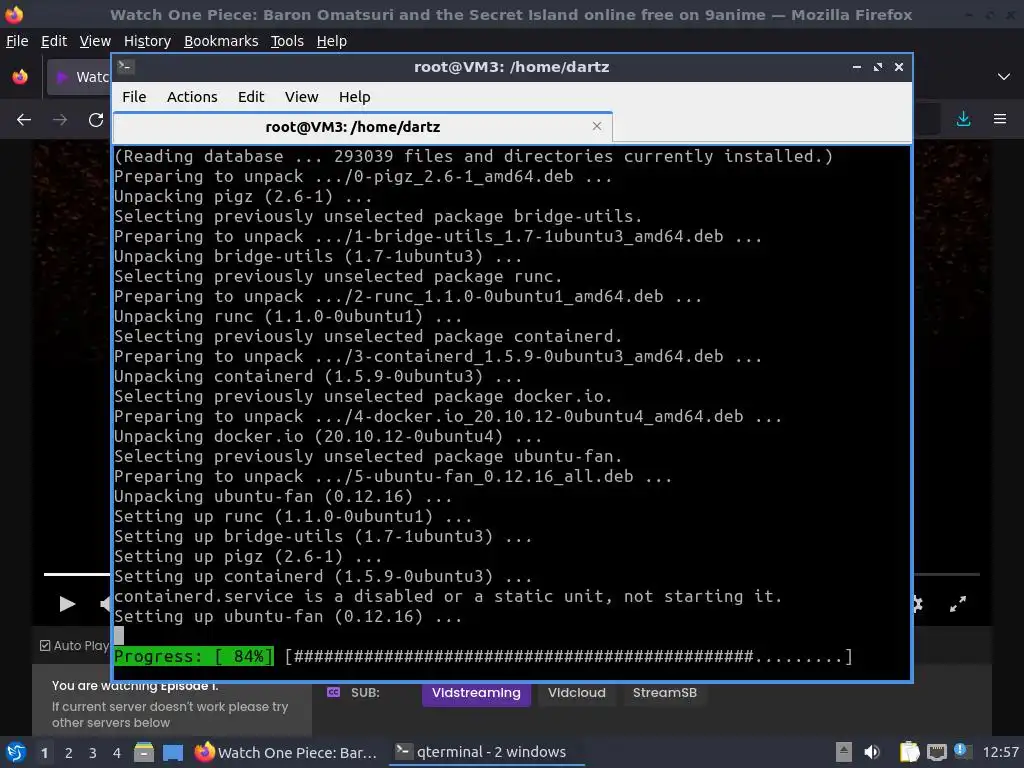Select the Watch One Piece browser tab
The width and height of the screenshot is (1024, 768).
click(78, 77)
